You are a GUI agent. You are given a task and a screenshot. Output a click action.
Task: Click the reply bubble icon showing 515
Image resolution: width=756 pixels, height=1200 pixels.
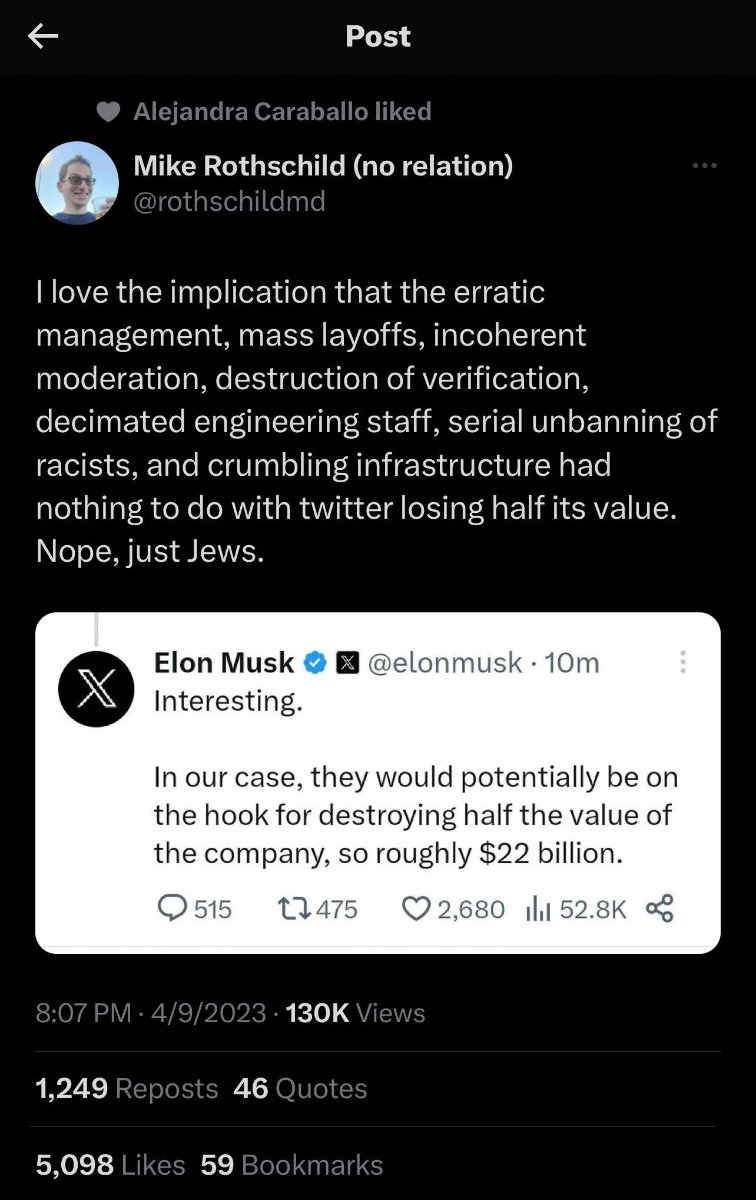(173, 908)
